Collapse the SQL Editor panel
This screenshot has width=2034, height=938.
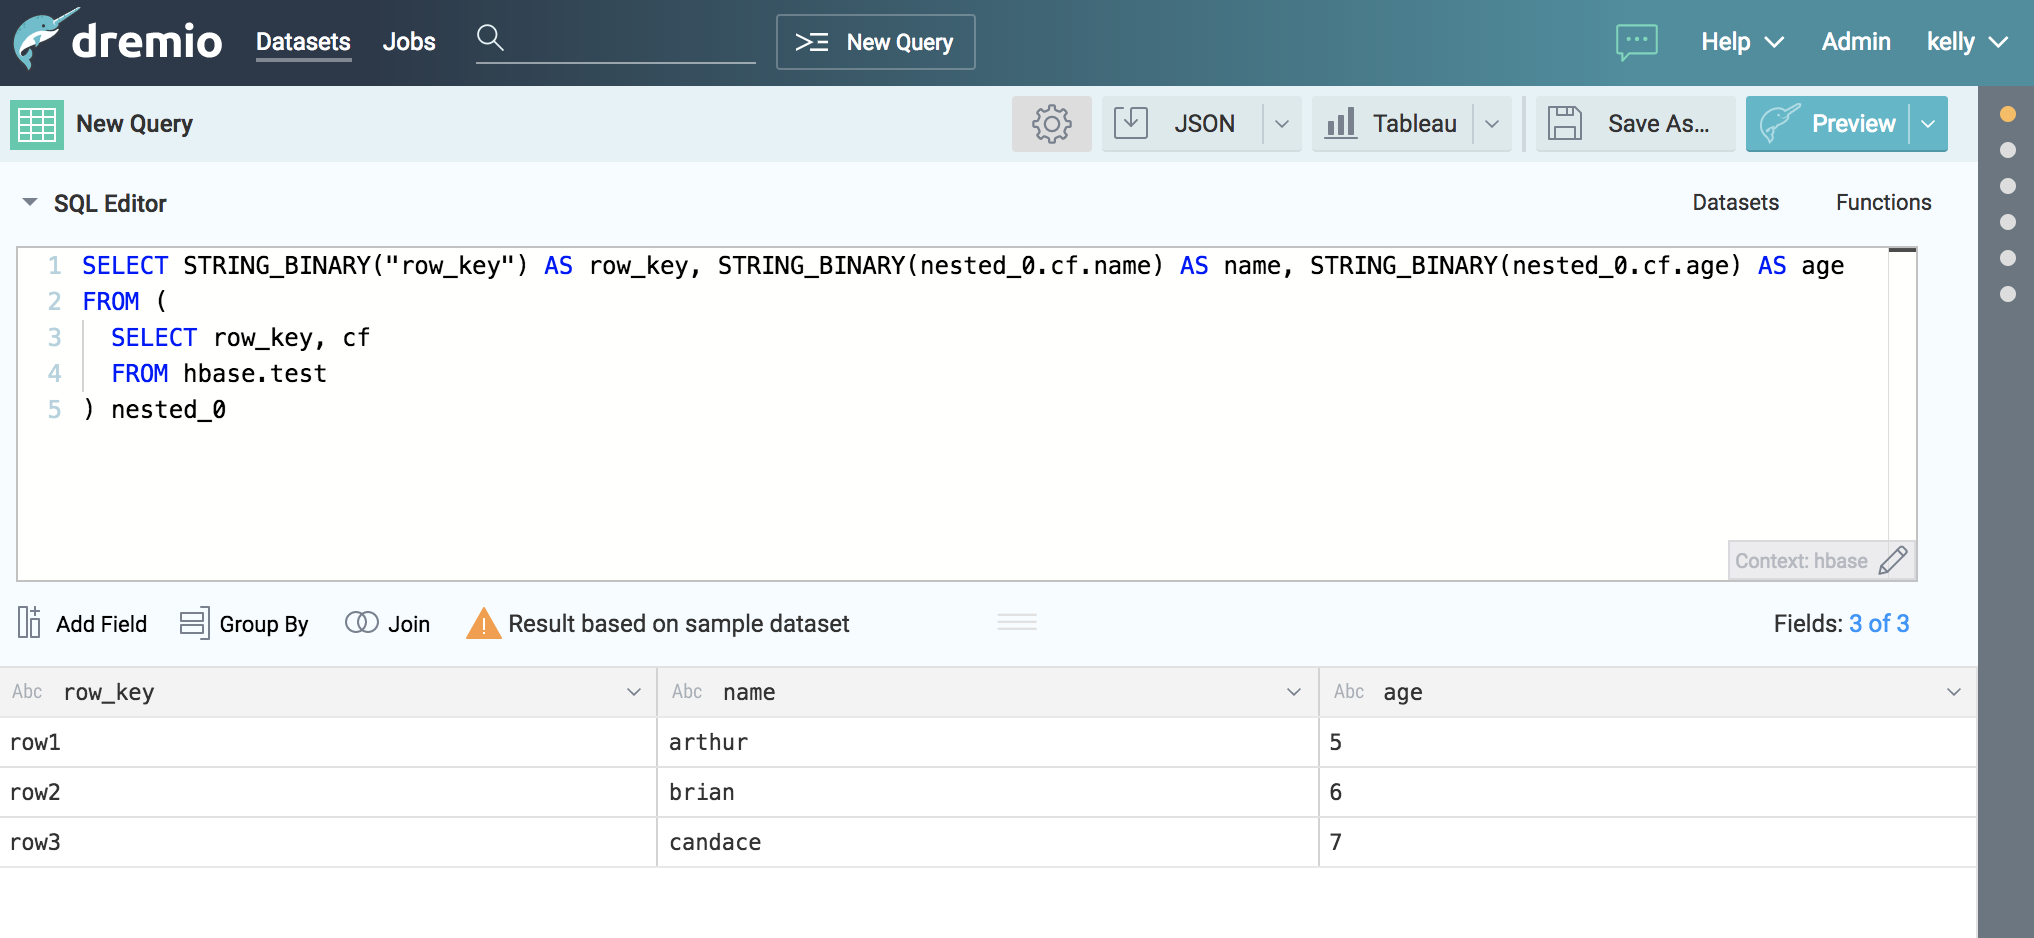[x=30, y=203]
